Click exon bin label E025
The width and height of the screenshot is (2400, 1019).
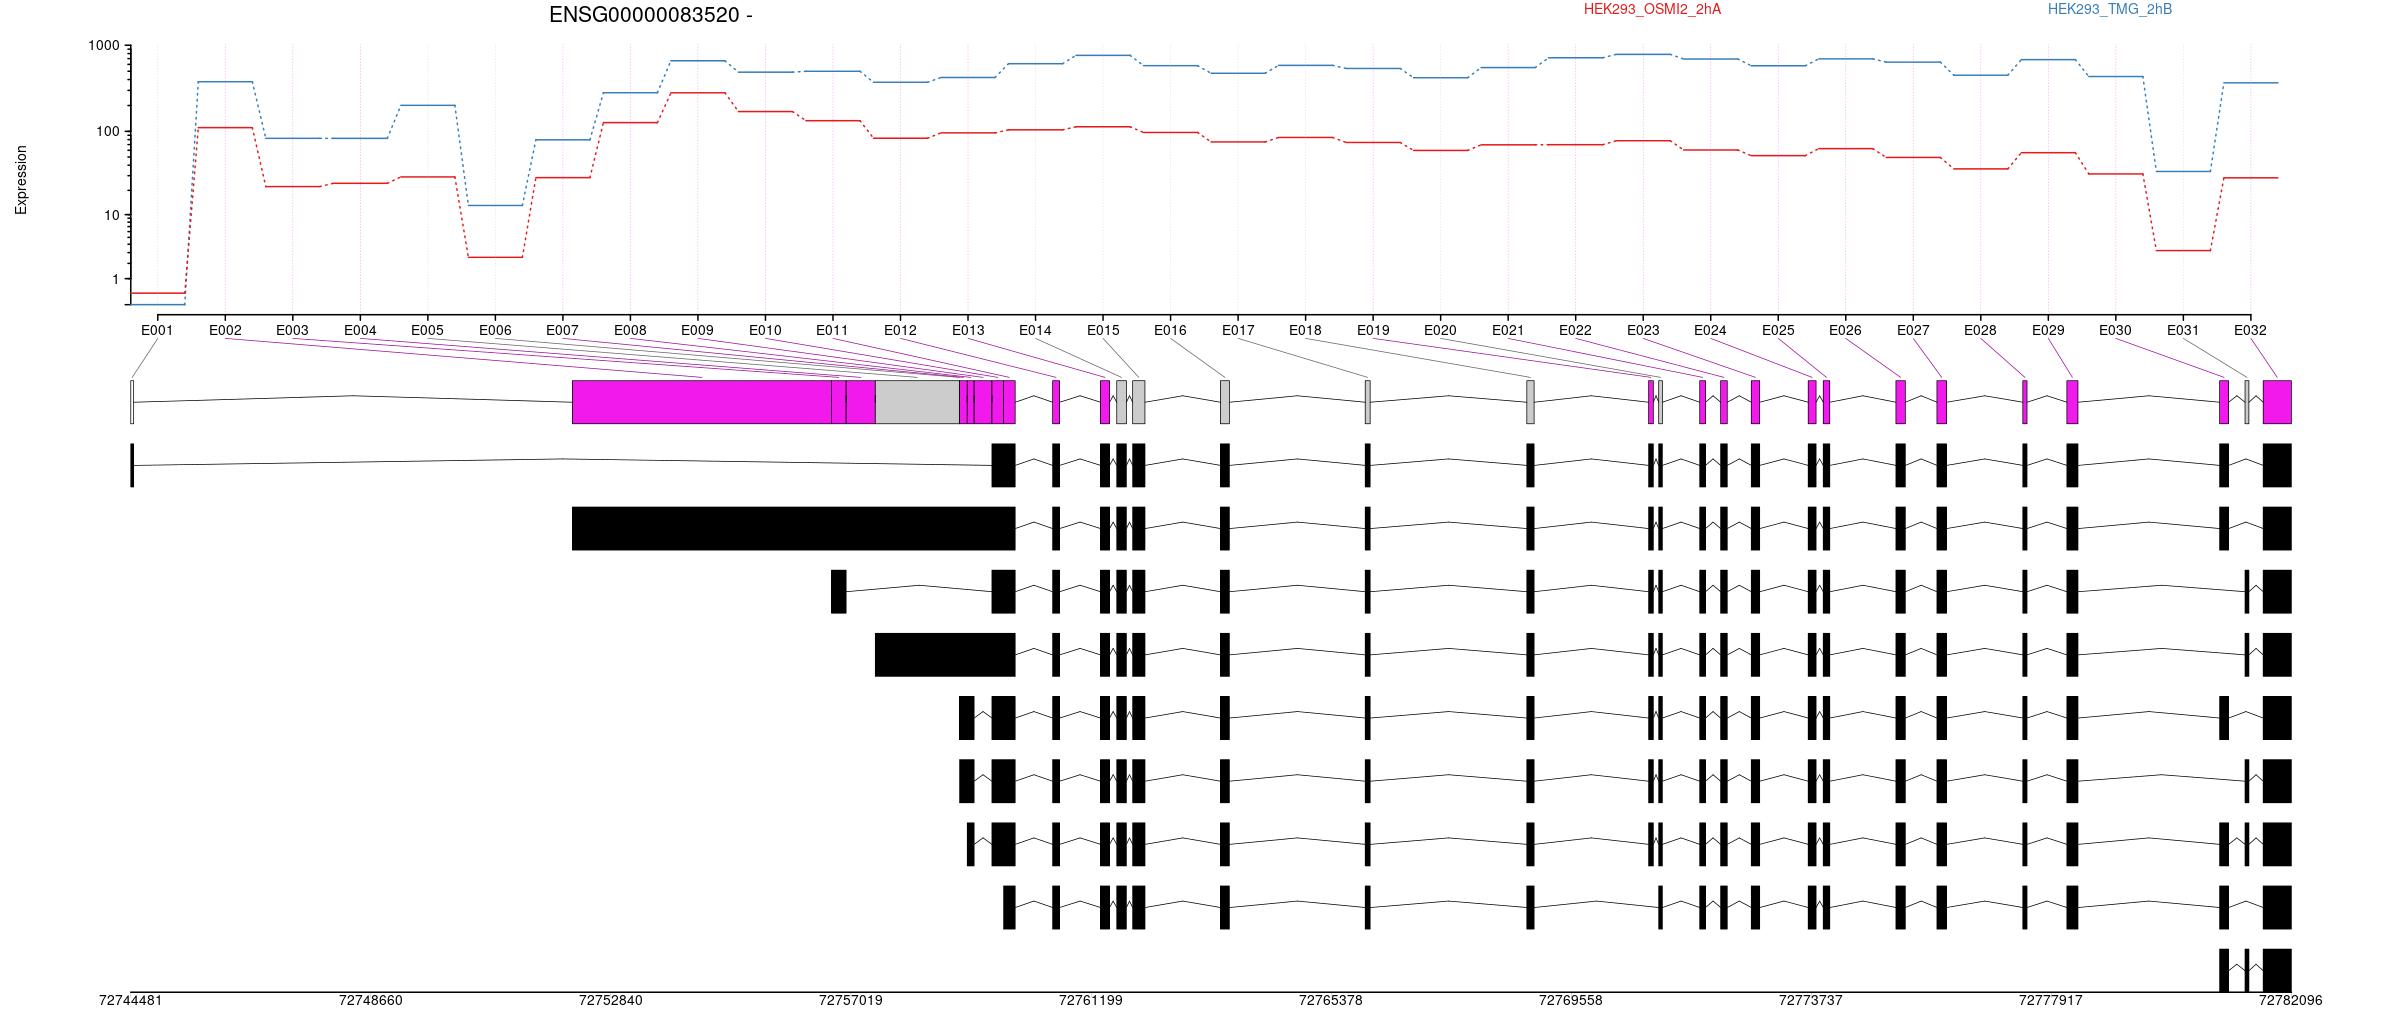click(1778, 330)
